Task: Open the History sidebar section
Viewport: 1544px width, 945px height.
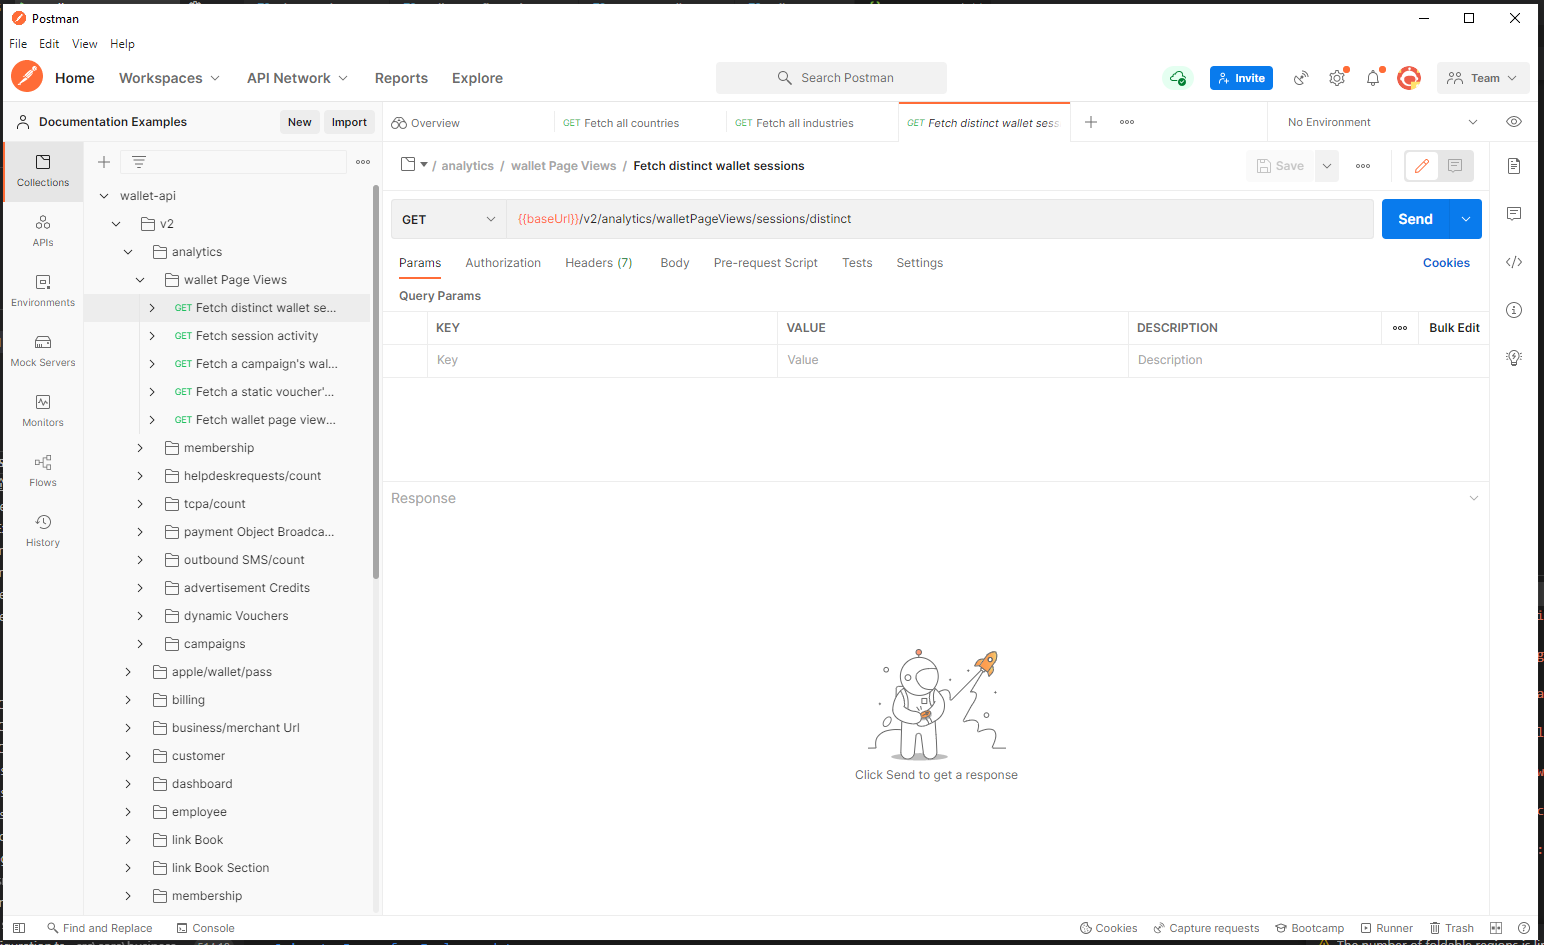Action: (43, 531)
